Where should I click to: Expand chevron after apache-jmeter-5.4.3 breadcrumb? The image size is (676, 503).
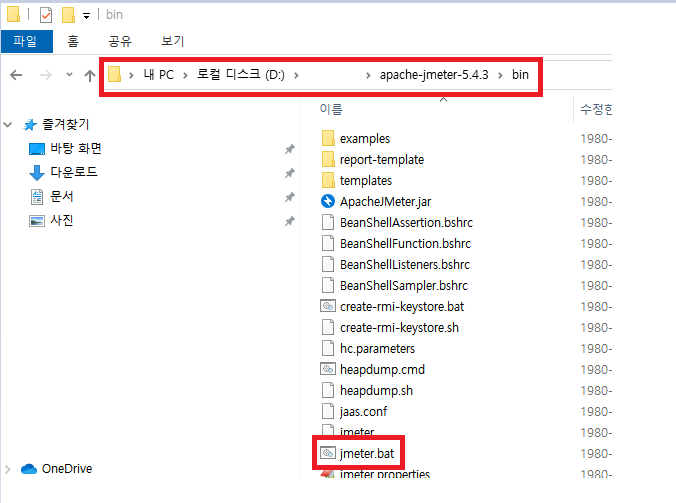point(500,75)
